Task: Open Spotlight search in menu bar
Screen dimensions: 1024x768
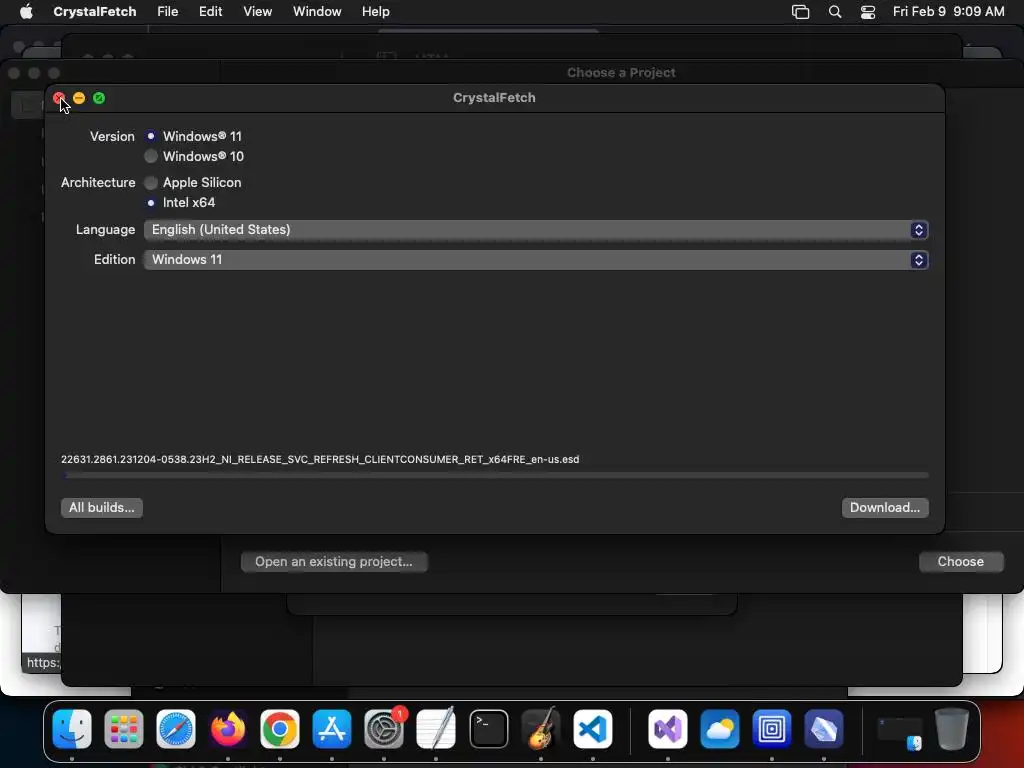Action: point(835,12)
